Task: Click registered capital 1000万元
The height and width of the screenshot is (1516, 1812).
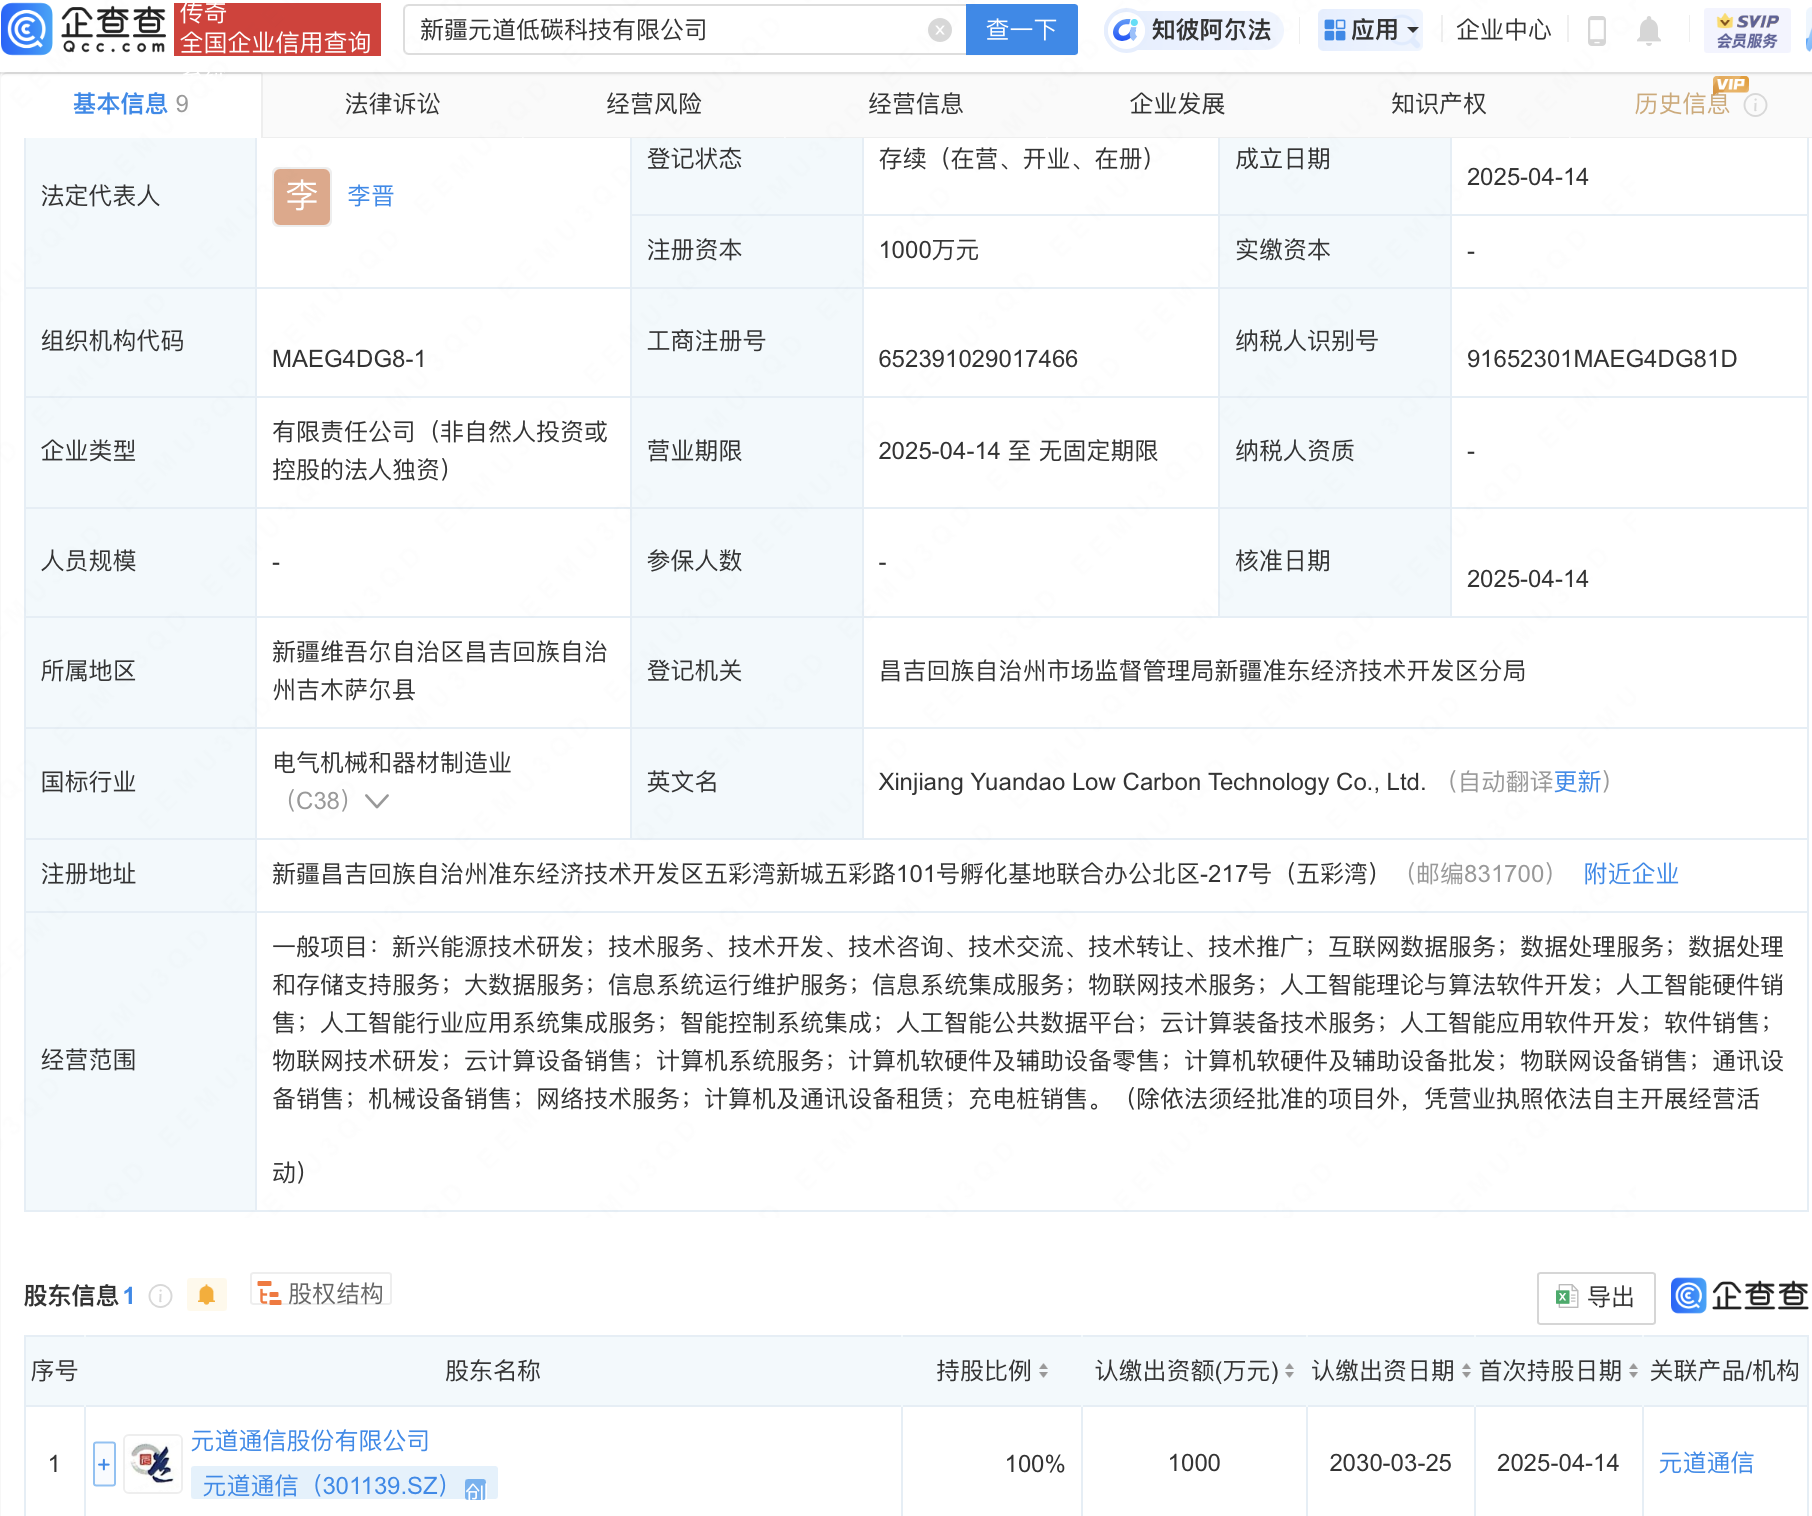Action: (928, 250)
